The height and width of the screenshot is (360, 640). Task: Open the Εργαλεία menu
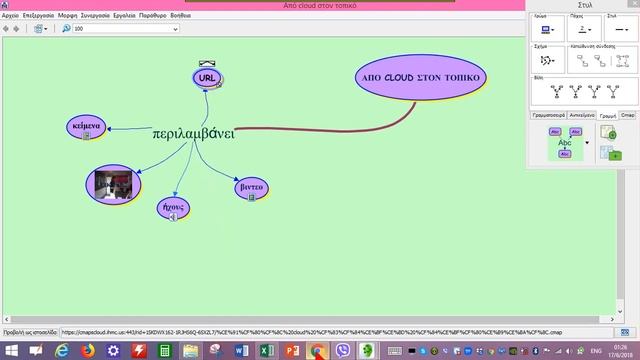[x=124, y=15]
